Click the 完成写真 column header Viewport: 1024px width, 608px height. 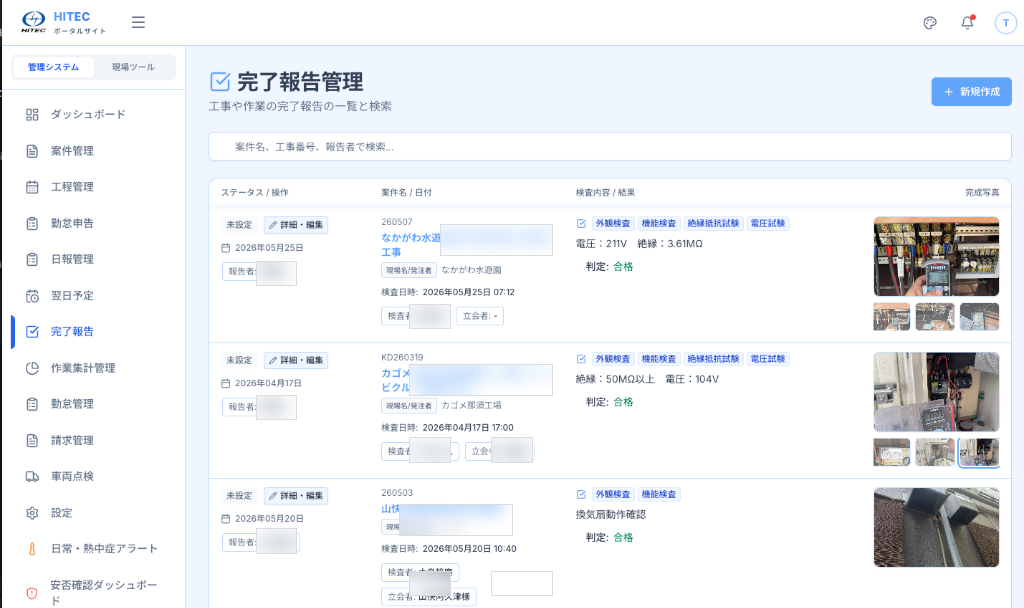[982, 193]
